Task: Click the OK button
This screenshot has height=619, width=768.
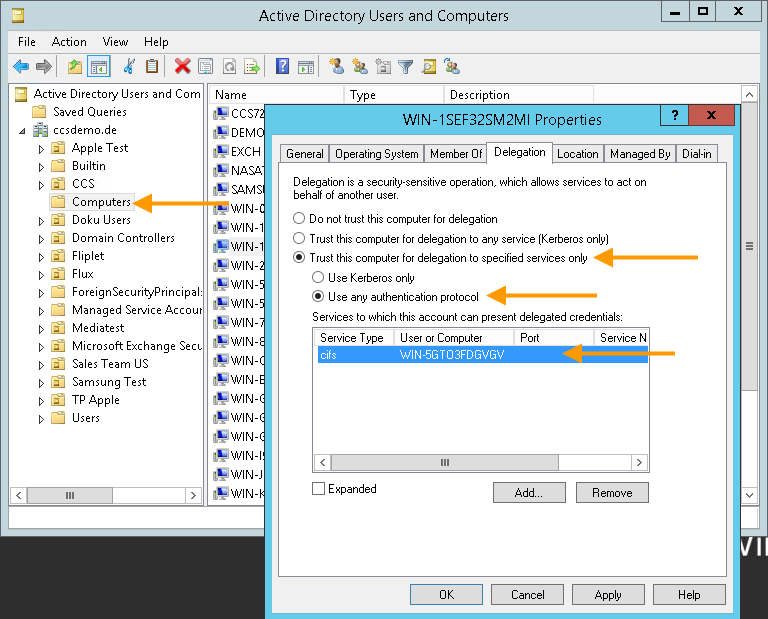Action: pyautogui.click(x=446, y=595)
